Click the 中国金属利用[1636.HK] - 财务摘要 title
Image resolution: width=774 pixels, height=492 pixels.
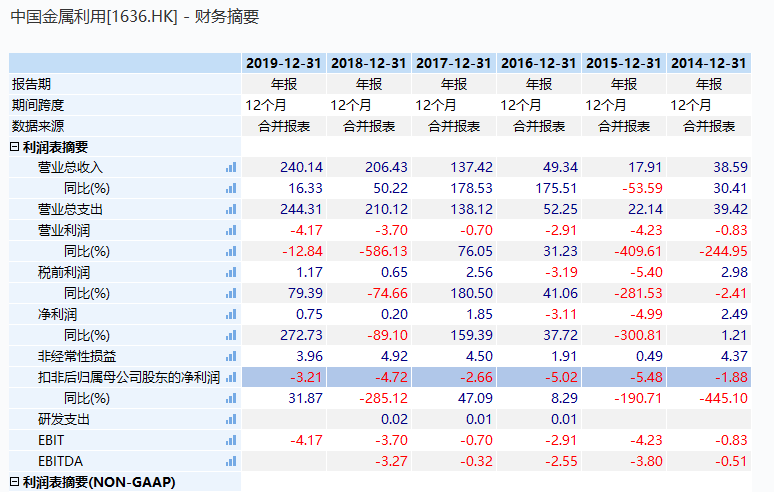point(134,17)
